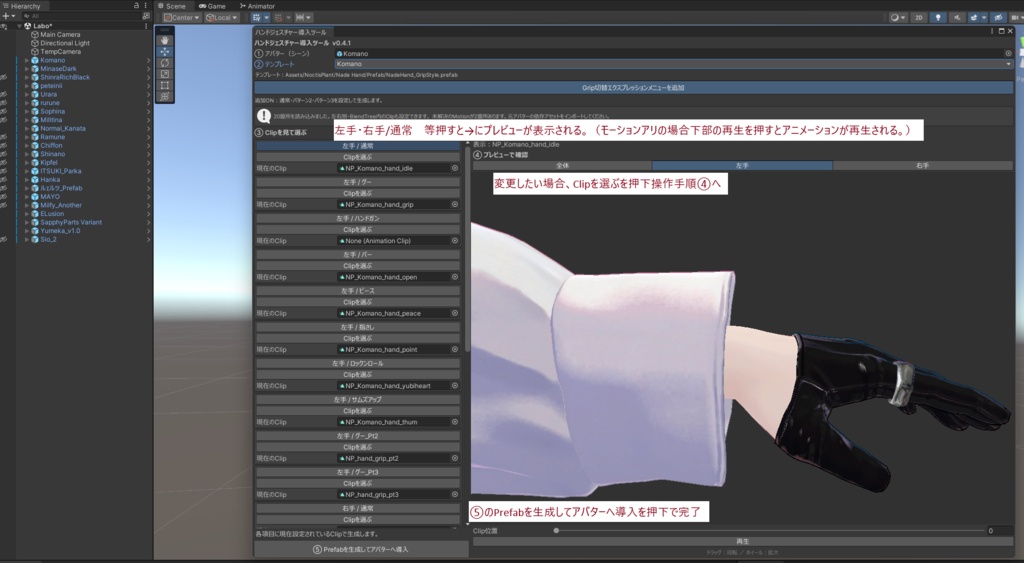The height and width of the screenshot is (563, 1024).
Task: Open the object picker for the avatar field
Action: coord(1008,54)
